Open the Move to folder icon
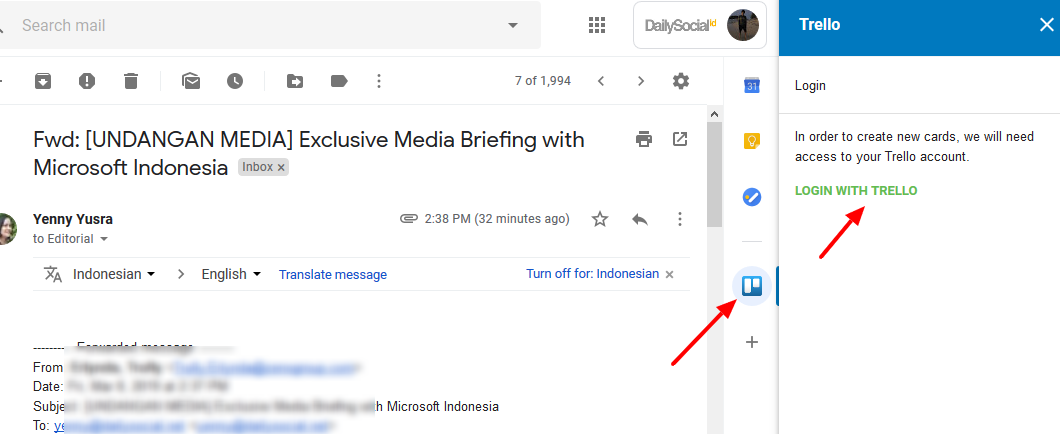This screenshot has width=1060, height=434. (295, 81)
